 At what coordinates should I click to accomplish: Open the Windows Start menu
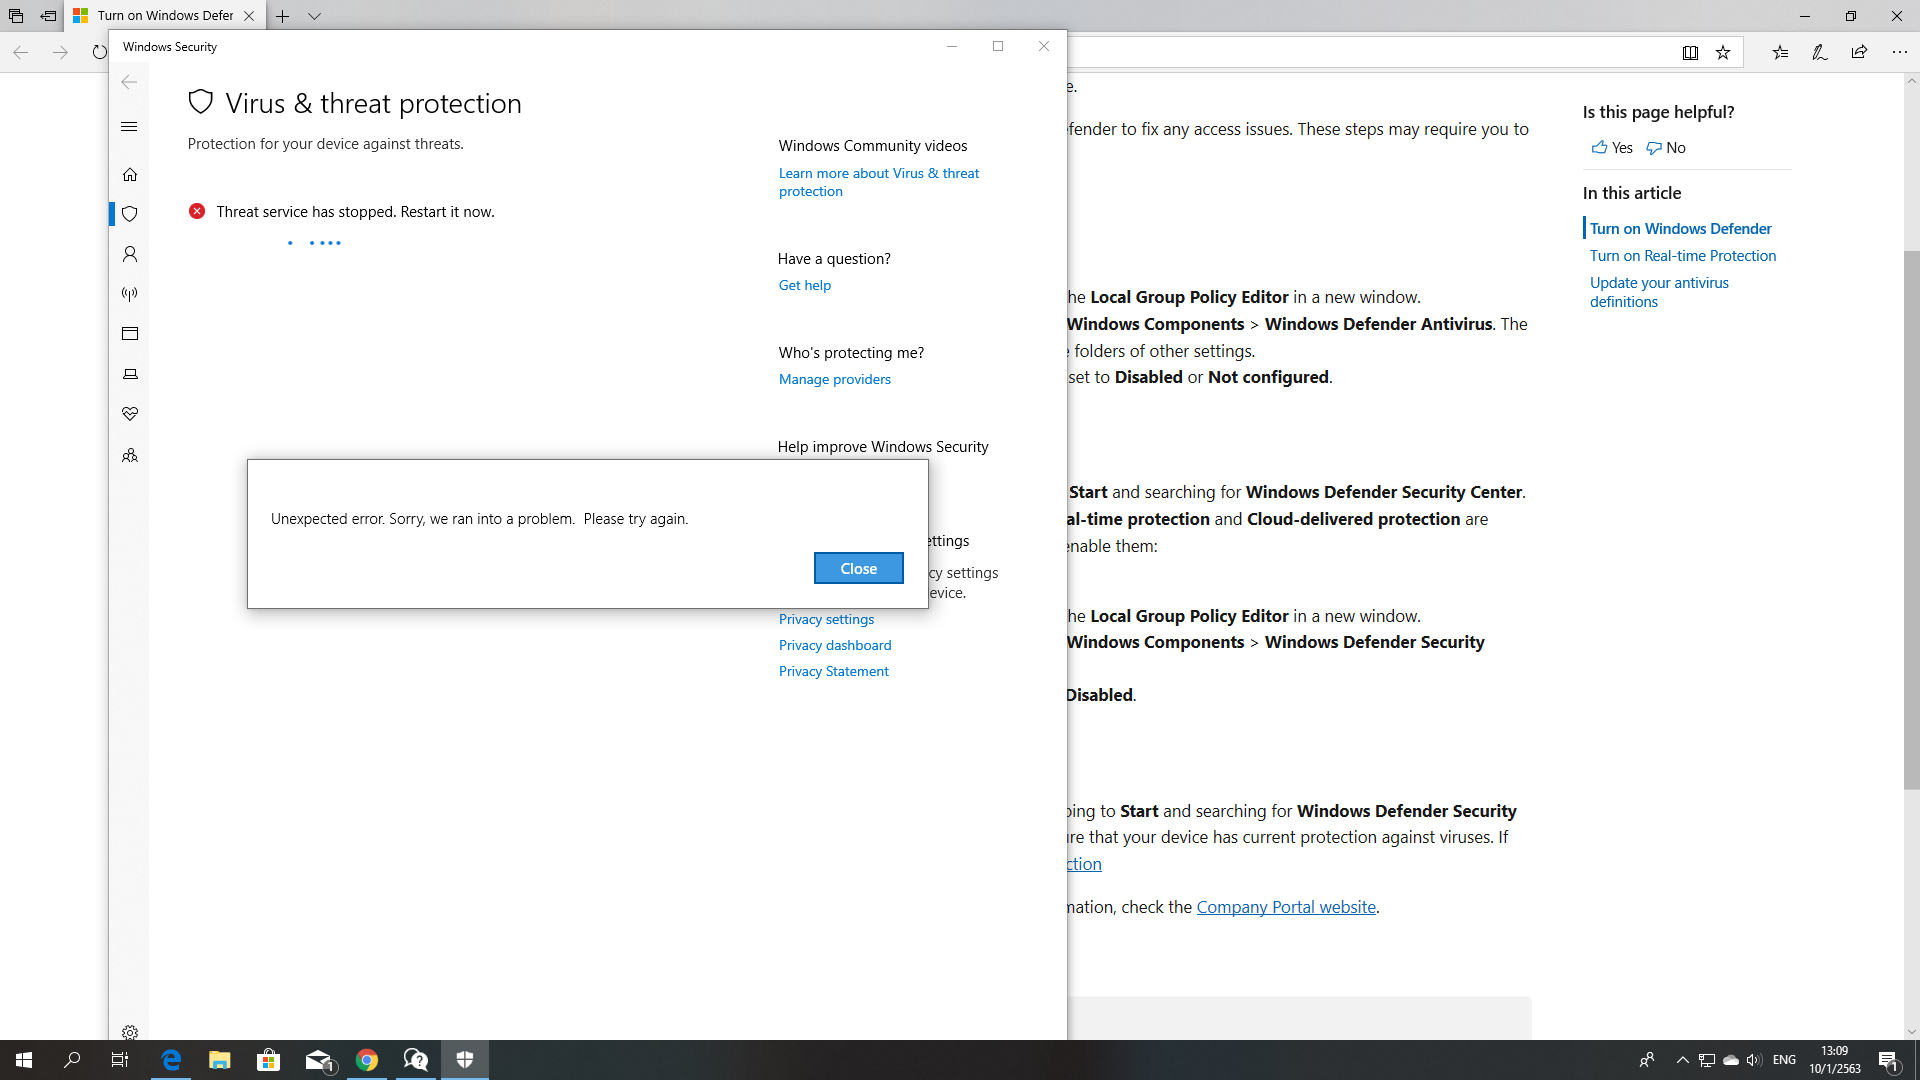pos(24,1060)
